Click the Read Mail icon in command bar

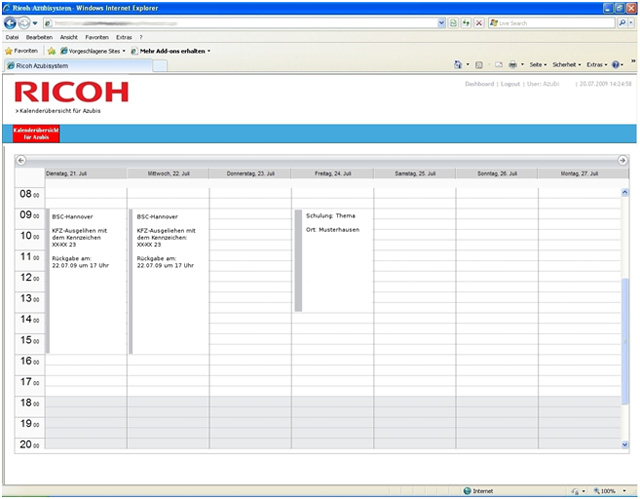(x=499, y=64)
